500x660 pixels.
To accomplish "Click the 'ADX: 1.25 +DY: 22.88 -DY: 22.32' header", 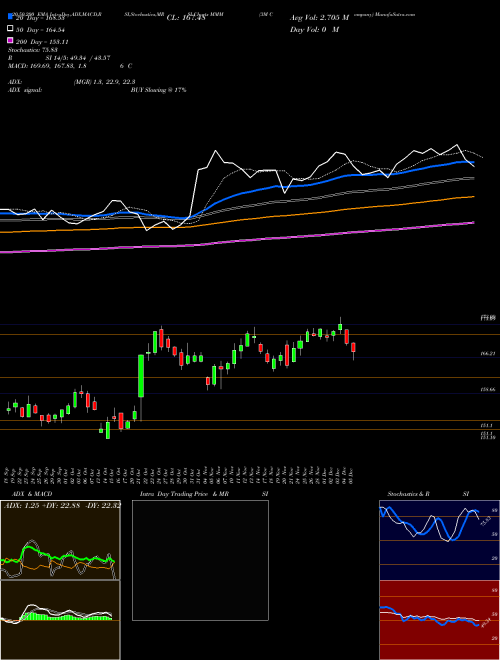I will 62,505.
